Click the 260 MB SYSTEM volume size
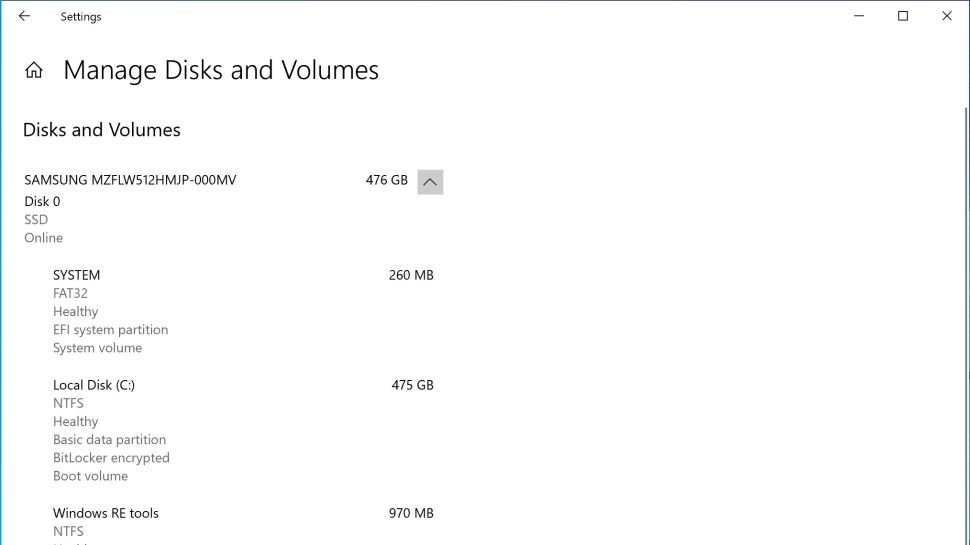This screenshot has width=970, height=545. pyautogui.click(x=411, y=275)
